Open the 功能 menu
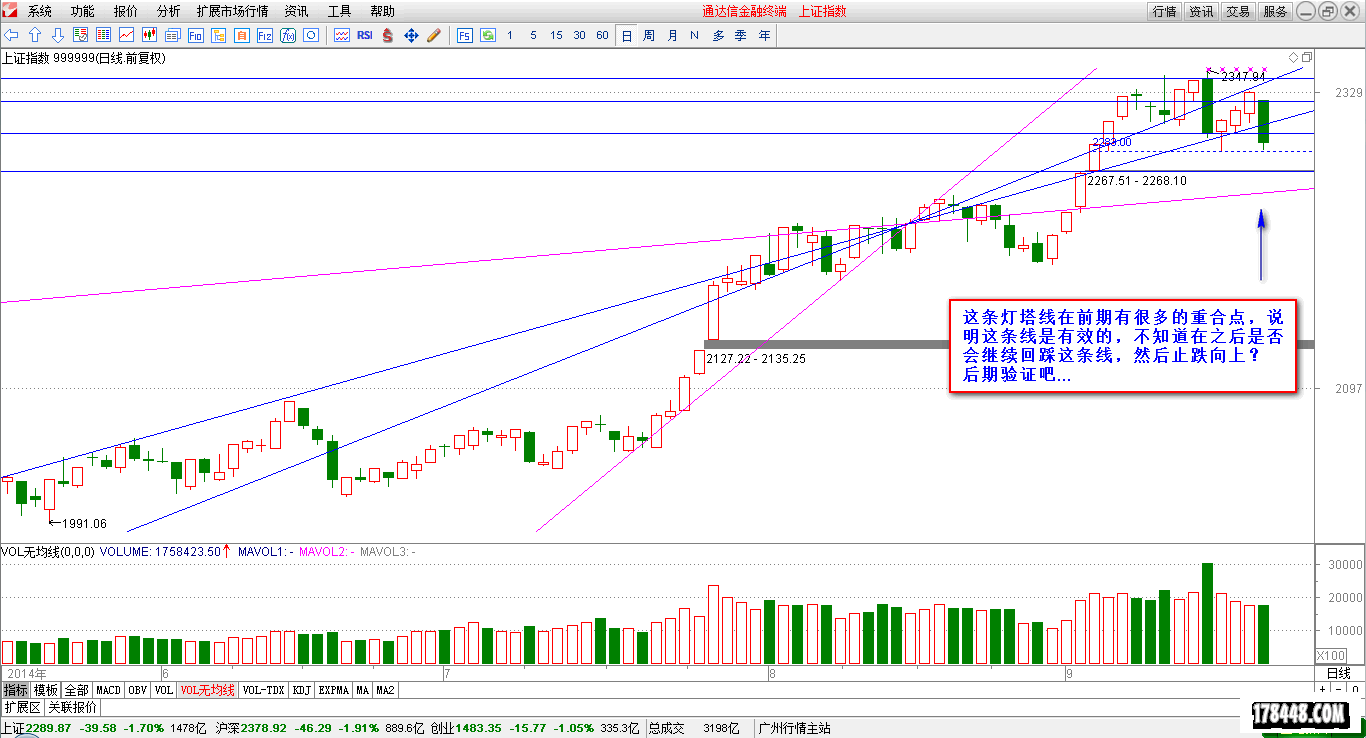The height and width of the screenshot is (738, 1366). [x=83, y=11]
